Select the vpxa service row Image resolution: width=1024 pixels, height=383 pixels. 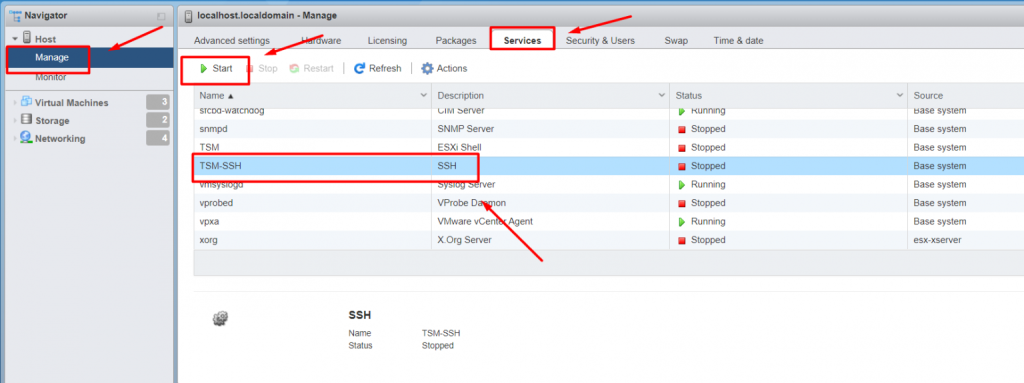coord(609,222)
